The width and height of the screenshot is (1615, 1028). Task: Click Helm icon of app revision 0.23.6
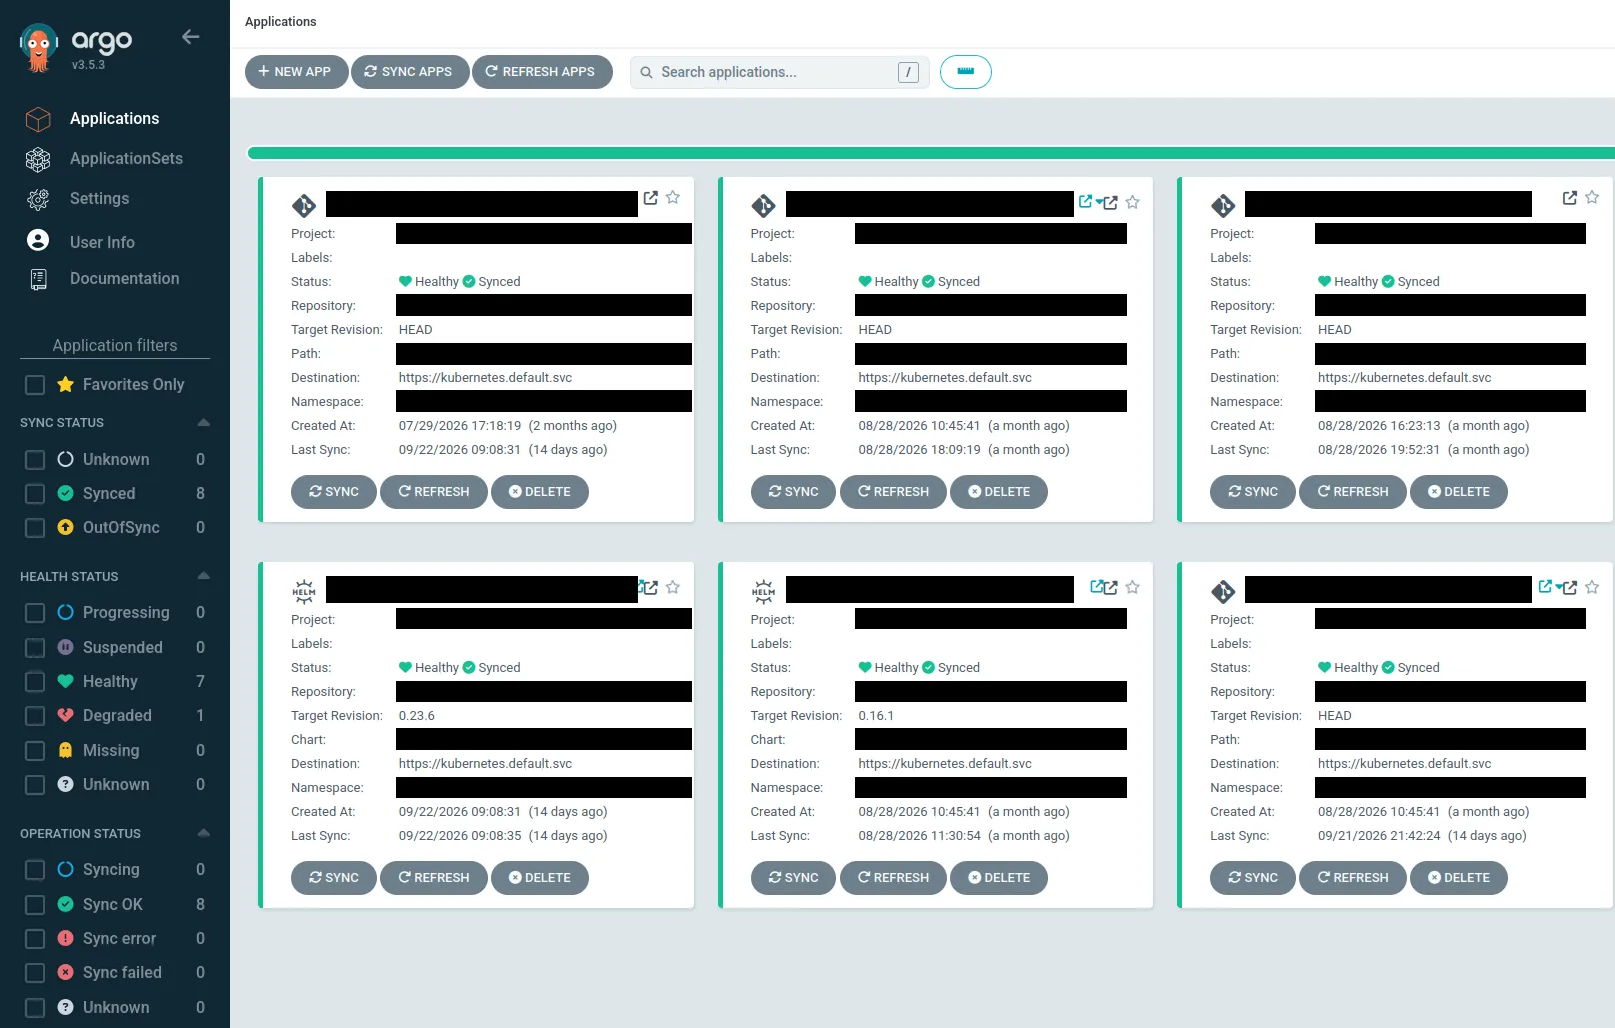click(304, 591)
